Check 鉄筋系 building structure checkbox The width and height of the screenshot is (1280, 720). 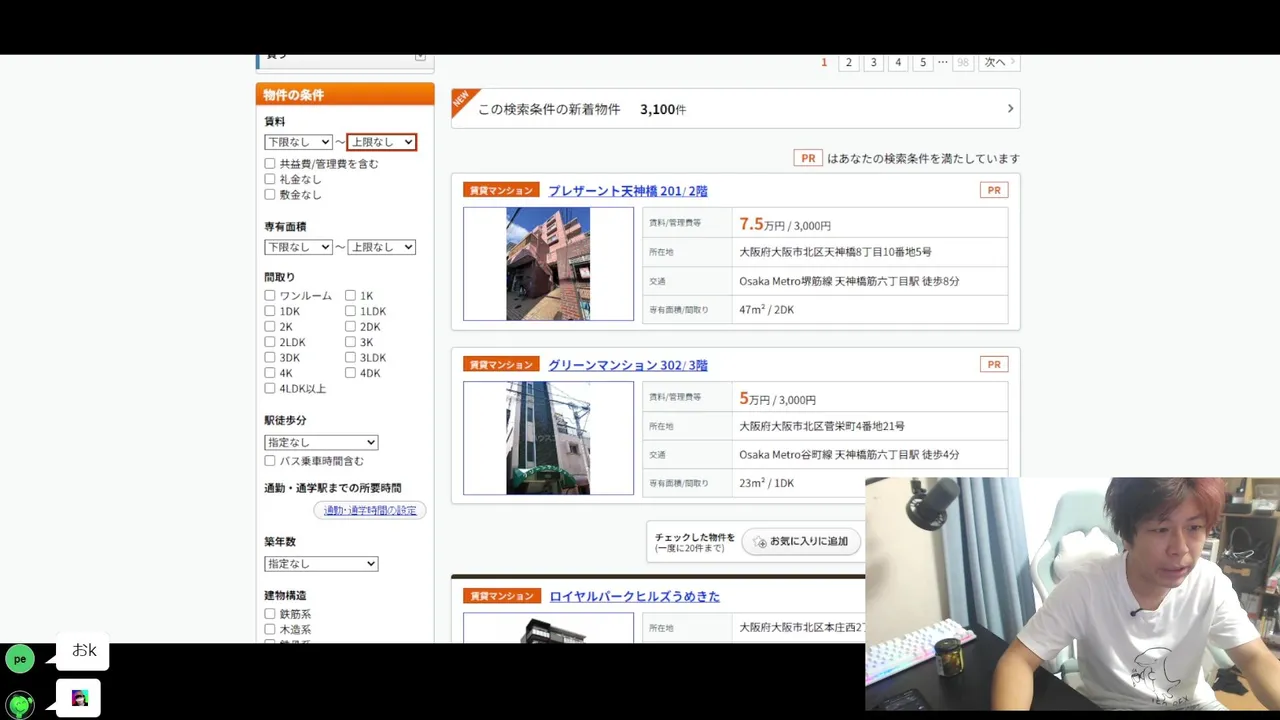coord(270,614)
